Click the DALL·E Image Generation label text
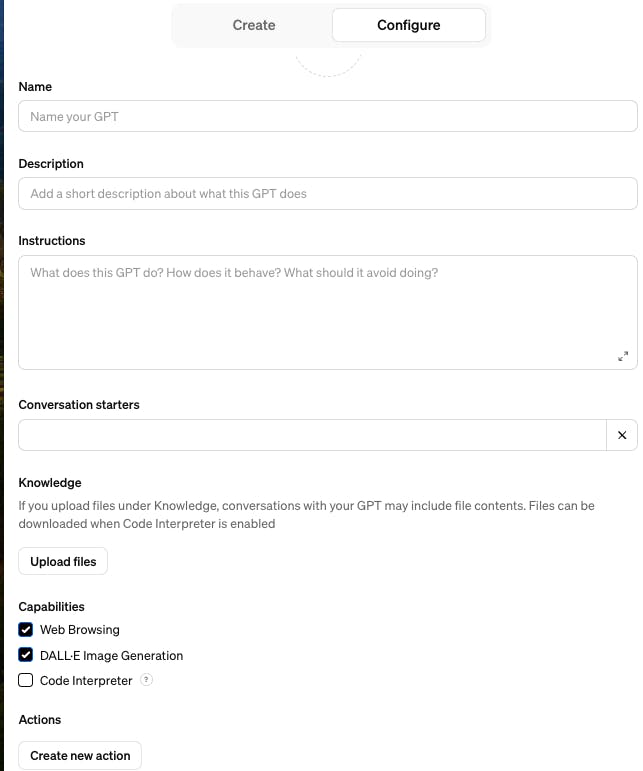643x771 pixels. coord(112,656)
